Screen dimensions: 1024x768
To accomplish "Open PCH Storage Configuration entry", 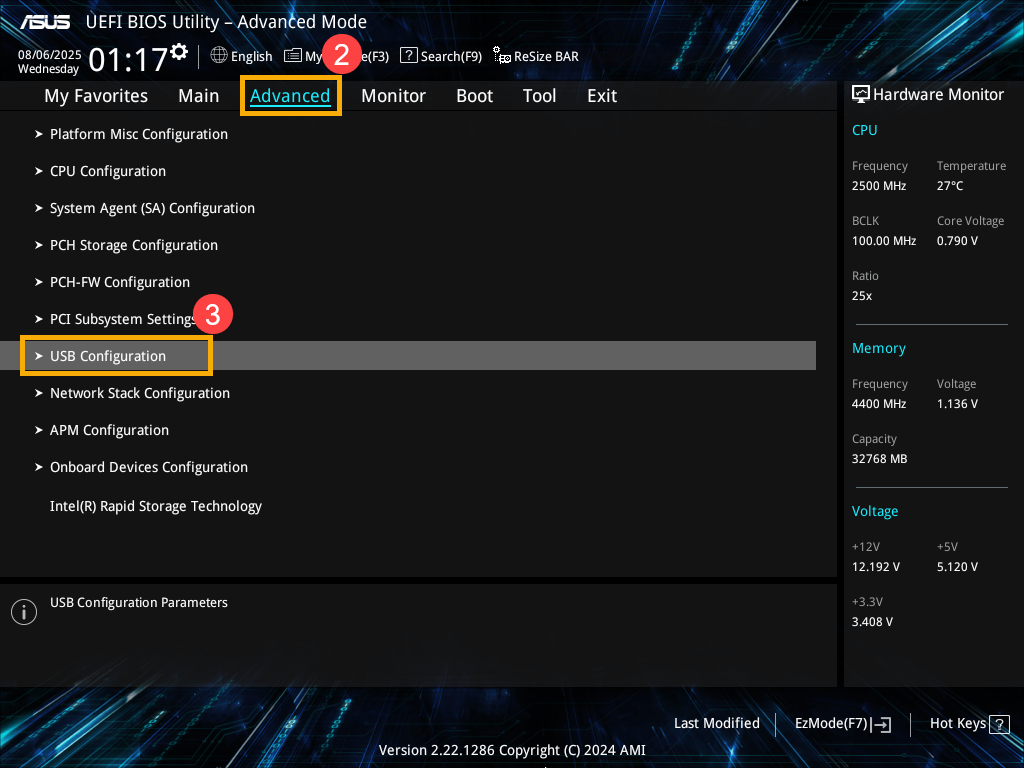I will coord(134,245).
